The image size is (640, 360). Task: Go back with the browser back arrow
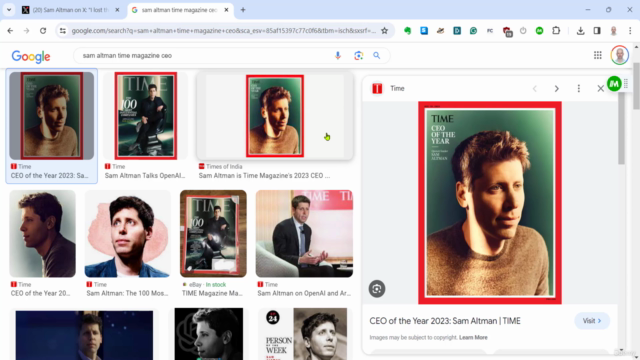point(10,31)
